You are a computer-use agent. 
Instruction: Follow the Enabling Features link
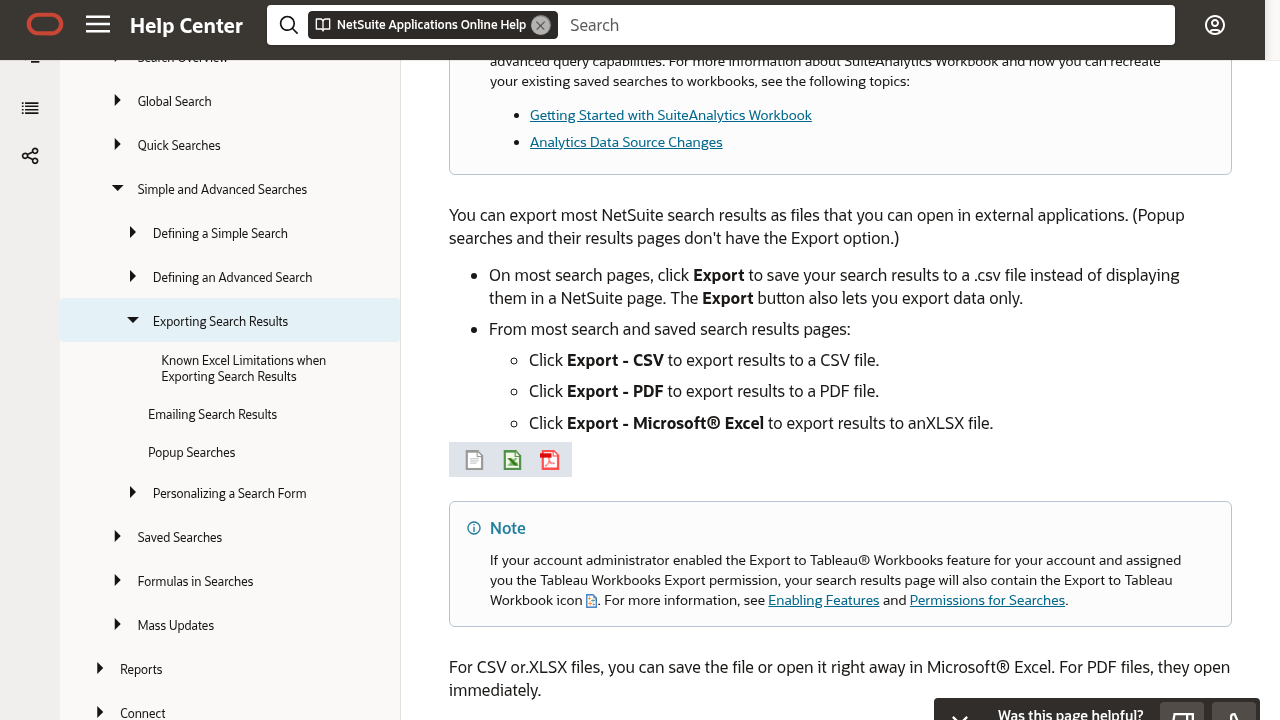(824, 600)
